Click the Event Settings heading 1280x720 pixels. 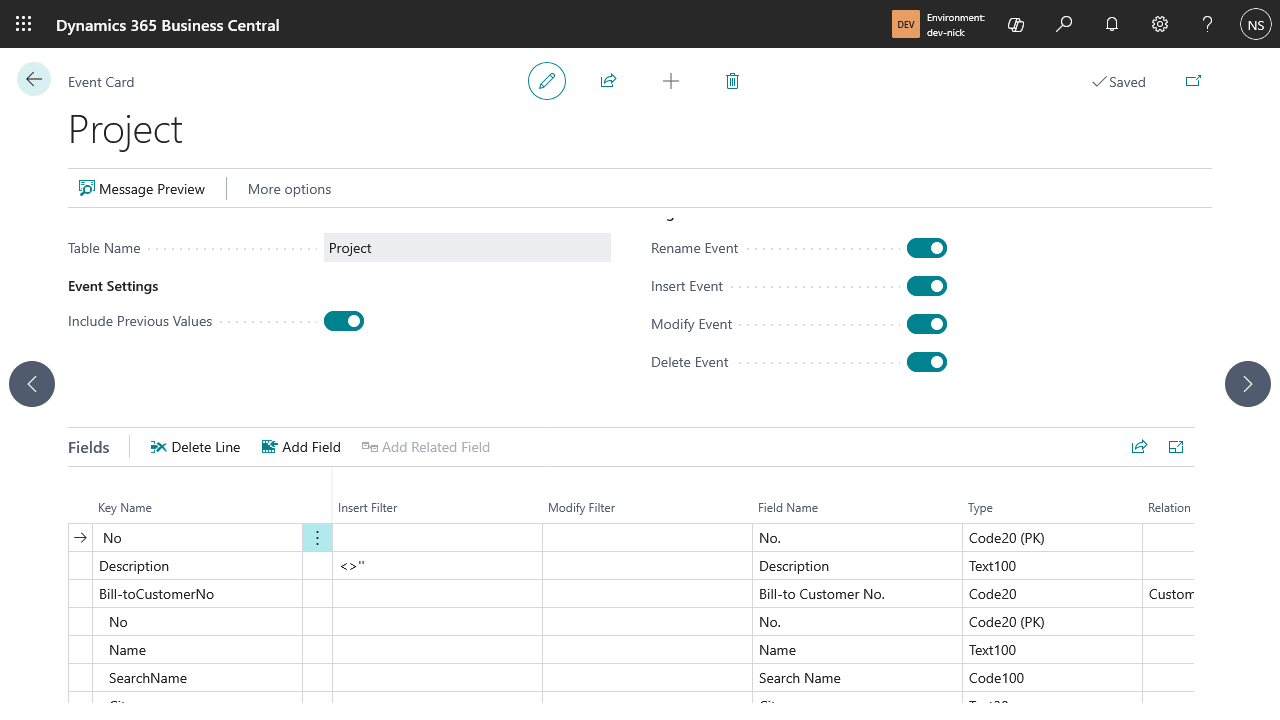point(113,286)
